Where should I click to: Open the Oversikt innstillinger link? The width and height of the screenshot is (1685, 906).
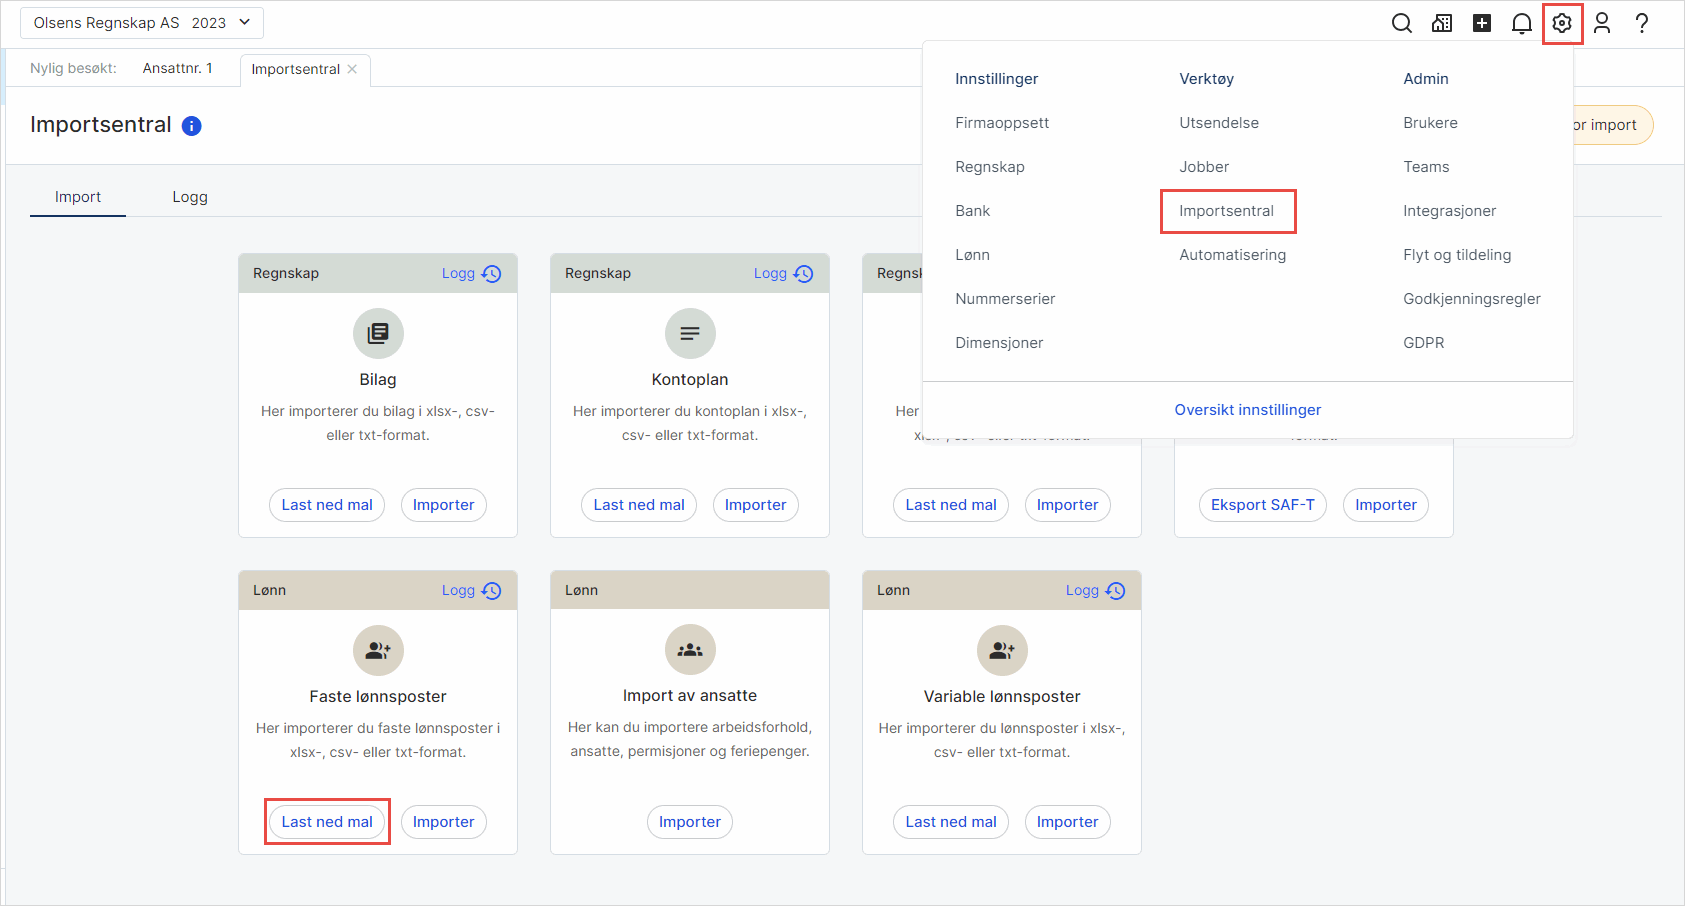point(1247,410)
